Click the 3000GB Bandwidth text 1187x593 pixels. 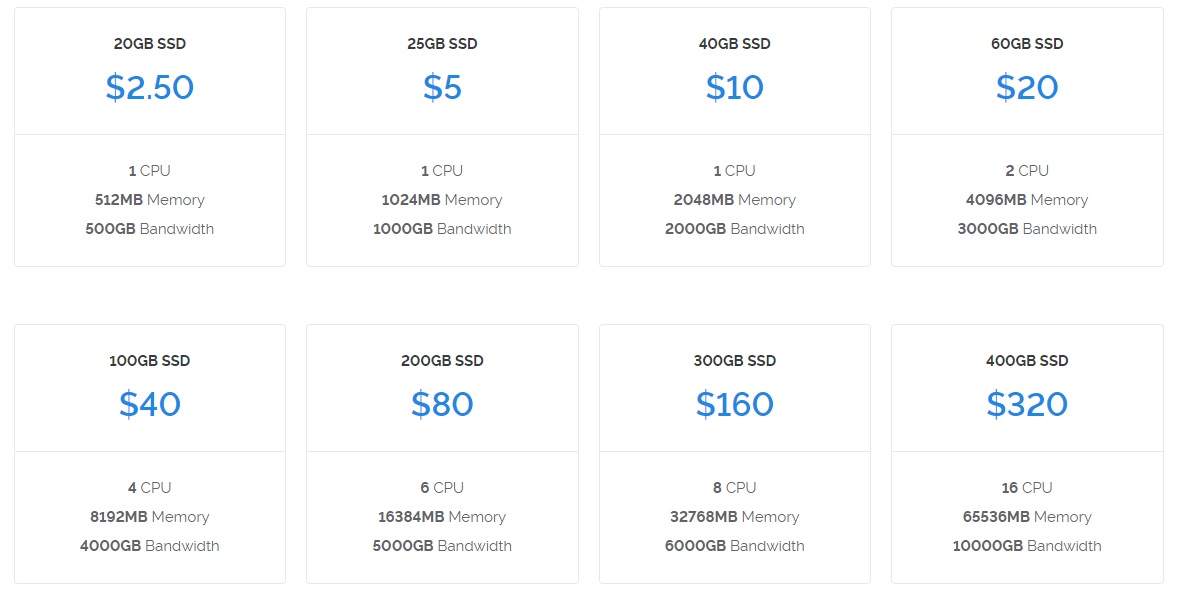pos(1027,229)
